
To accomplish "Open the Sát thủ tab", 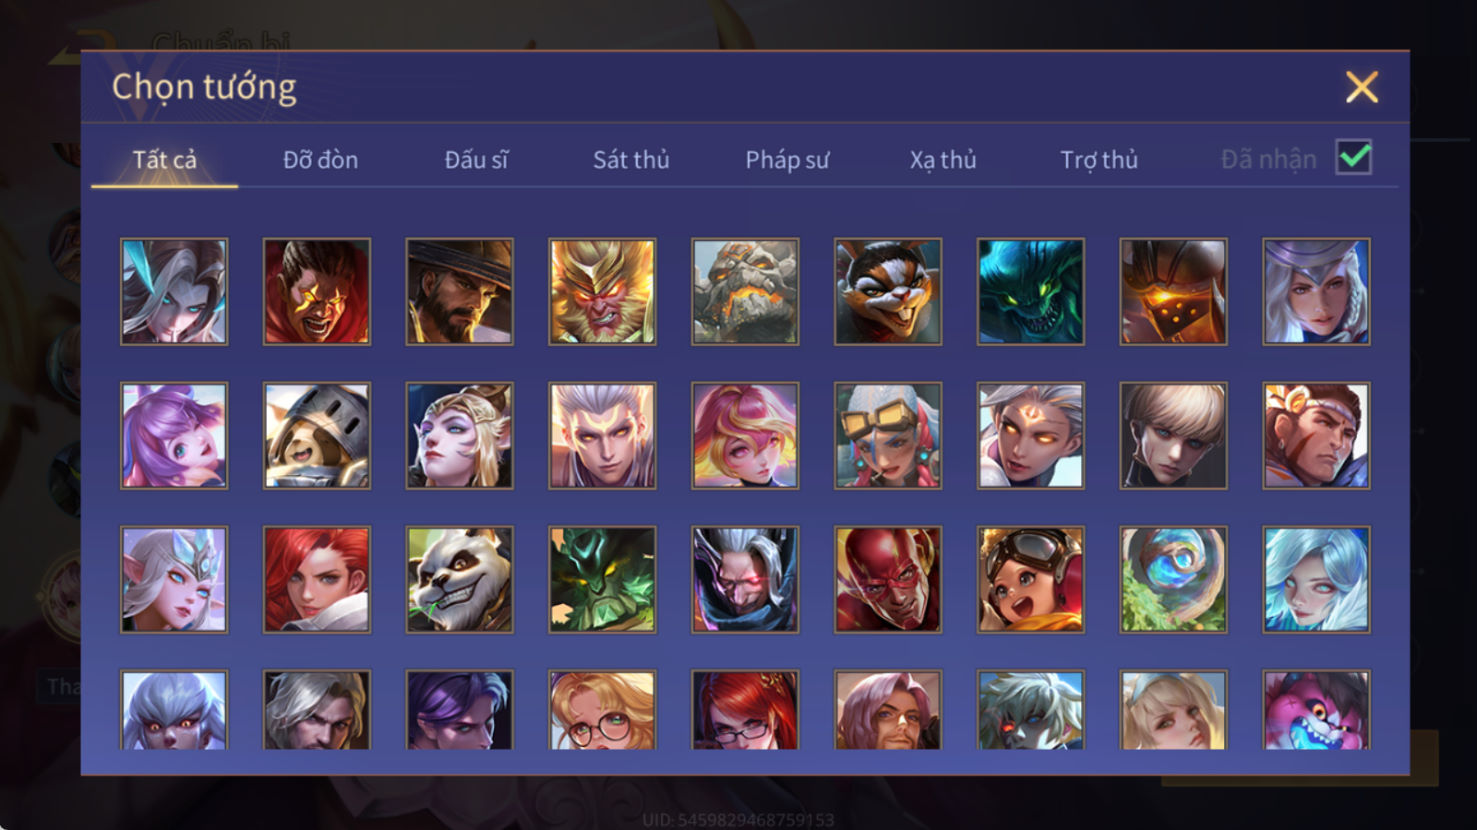I will pyautogui.click(x=631, y=160).
